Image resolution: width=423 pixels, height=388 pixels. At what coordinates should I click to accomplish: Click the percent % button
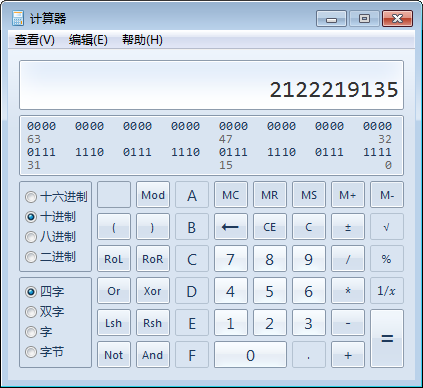pyautogui.click(x=387, y=259)
